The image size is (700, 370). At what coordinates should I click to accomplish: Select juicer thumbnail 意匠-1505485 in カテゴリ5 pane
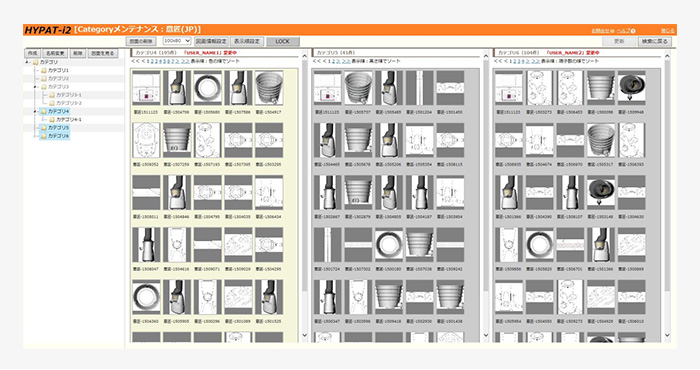click(x=389, y=88)
